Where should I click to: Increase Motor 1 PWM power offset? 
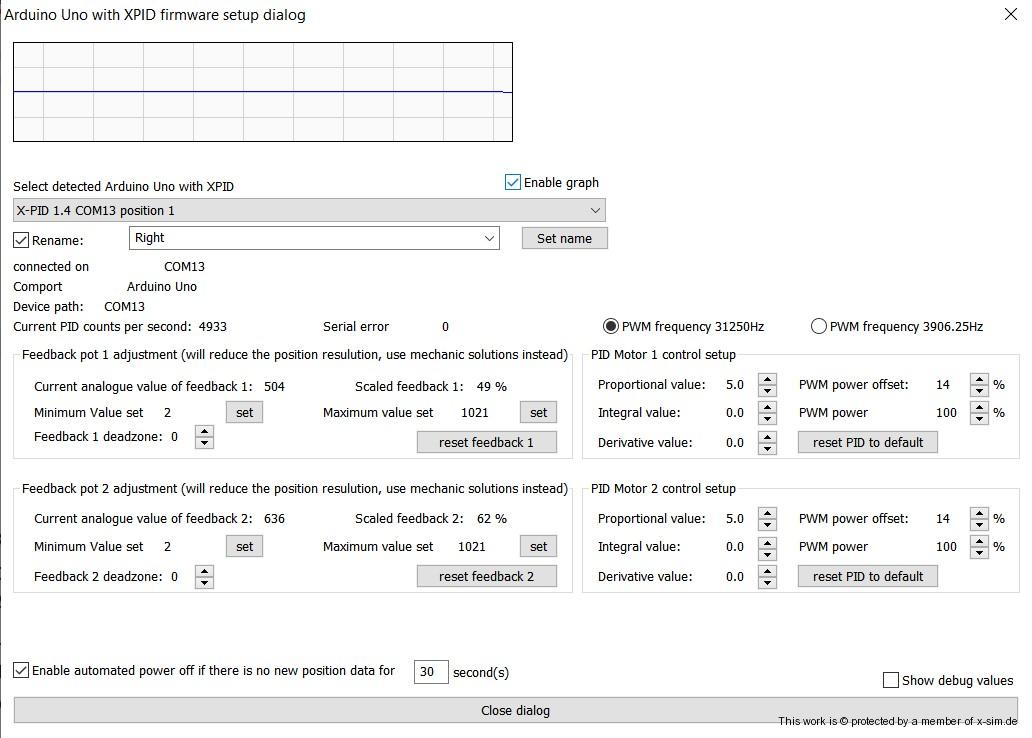(x=979, y=379)
